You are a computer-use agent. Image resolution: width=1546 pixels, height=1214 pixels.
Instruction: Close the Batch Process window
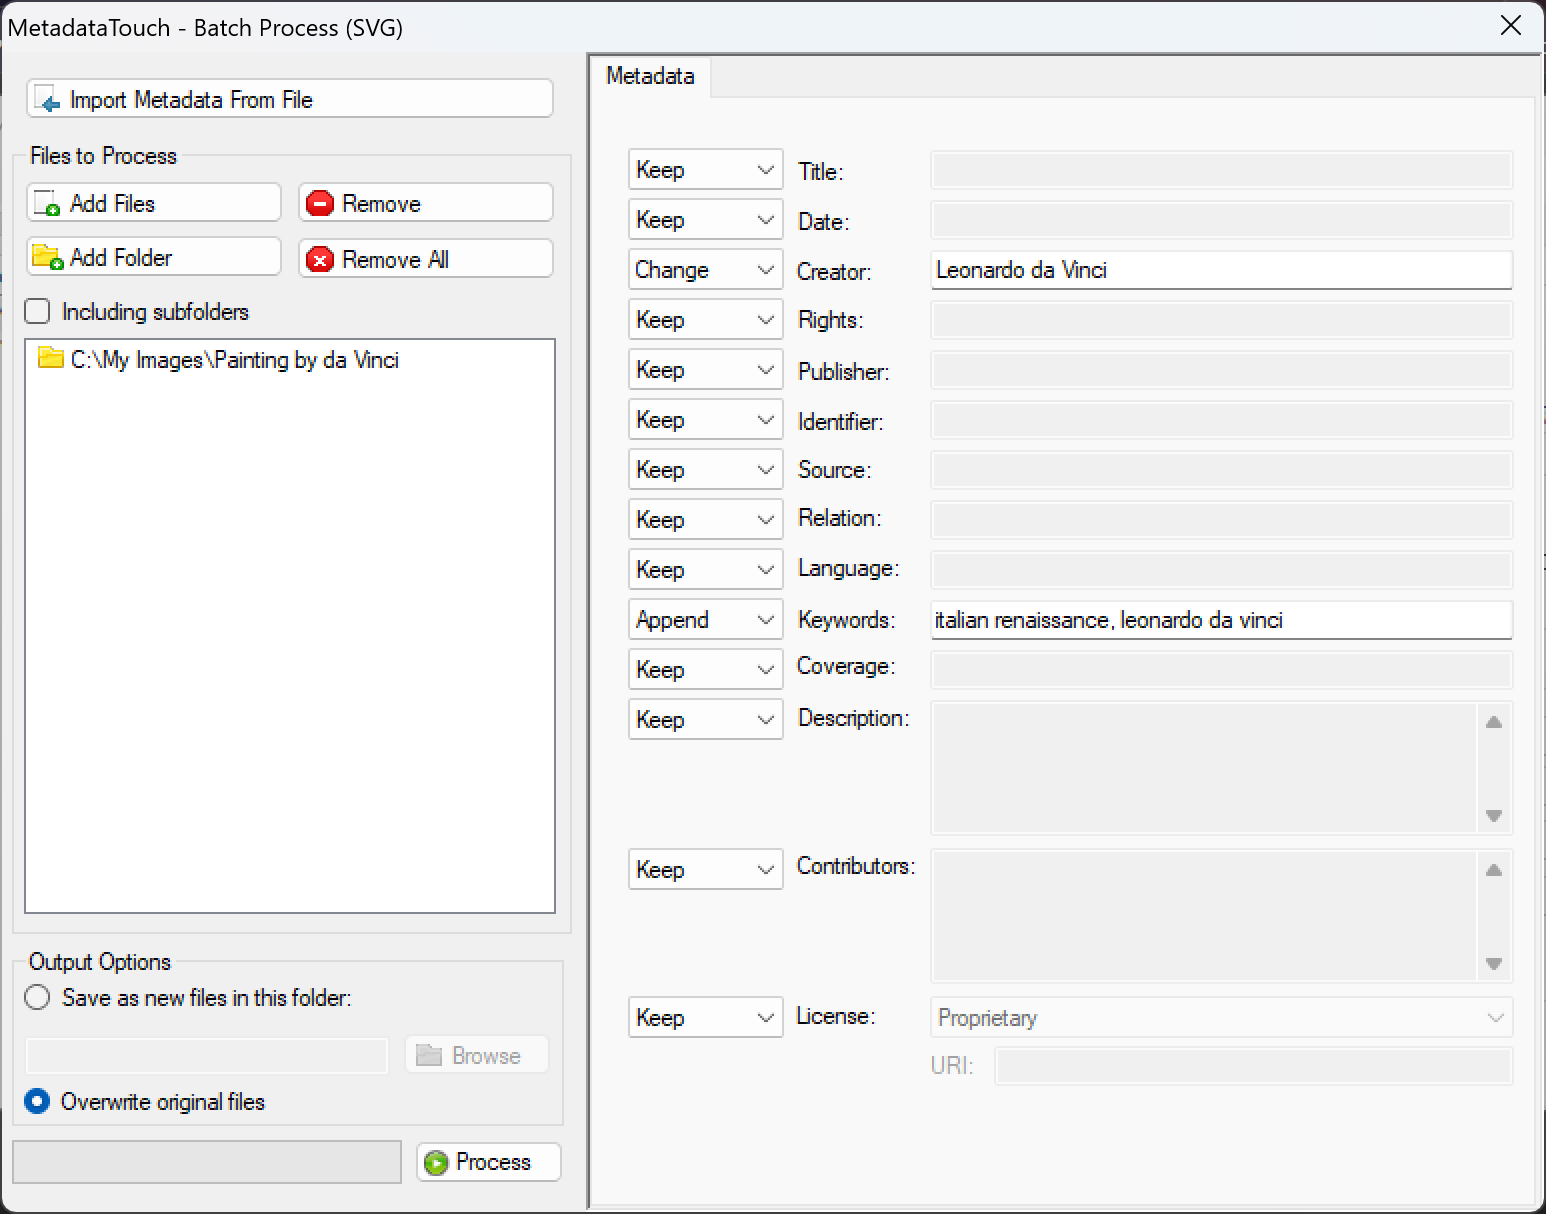[1511, 26]
